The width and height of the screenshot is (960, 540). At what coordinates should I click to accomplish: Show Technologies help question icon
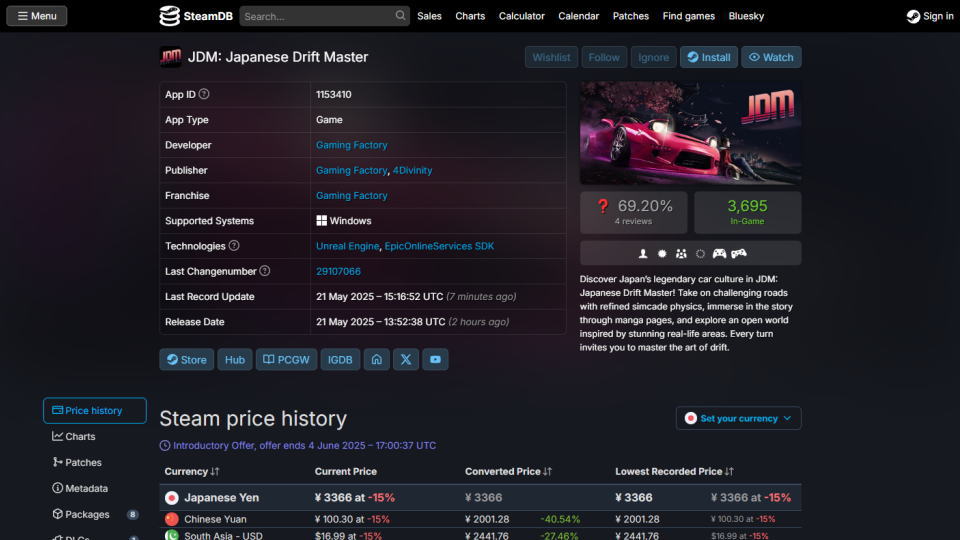point(234,246)
